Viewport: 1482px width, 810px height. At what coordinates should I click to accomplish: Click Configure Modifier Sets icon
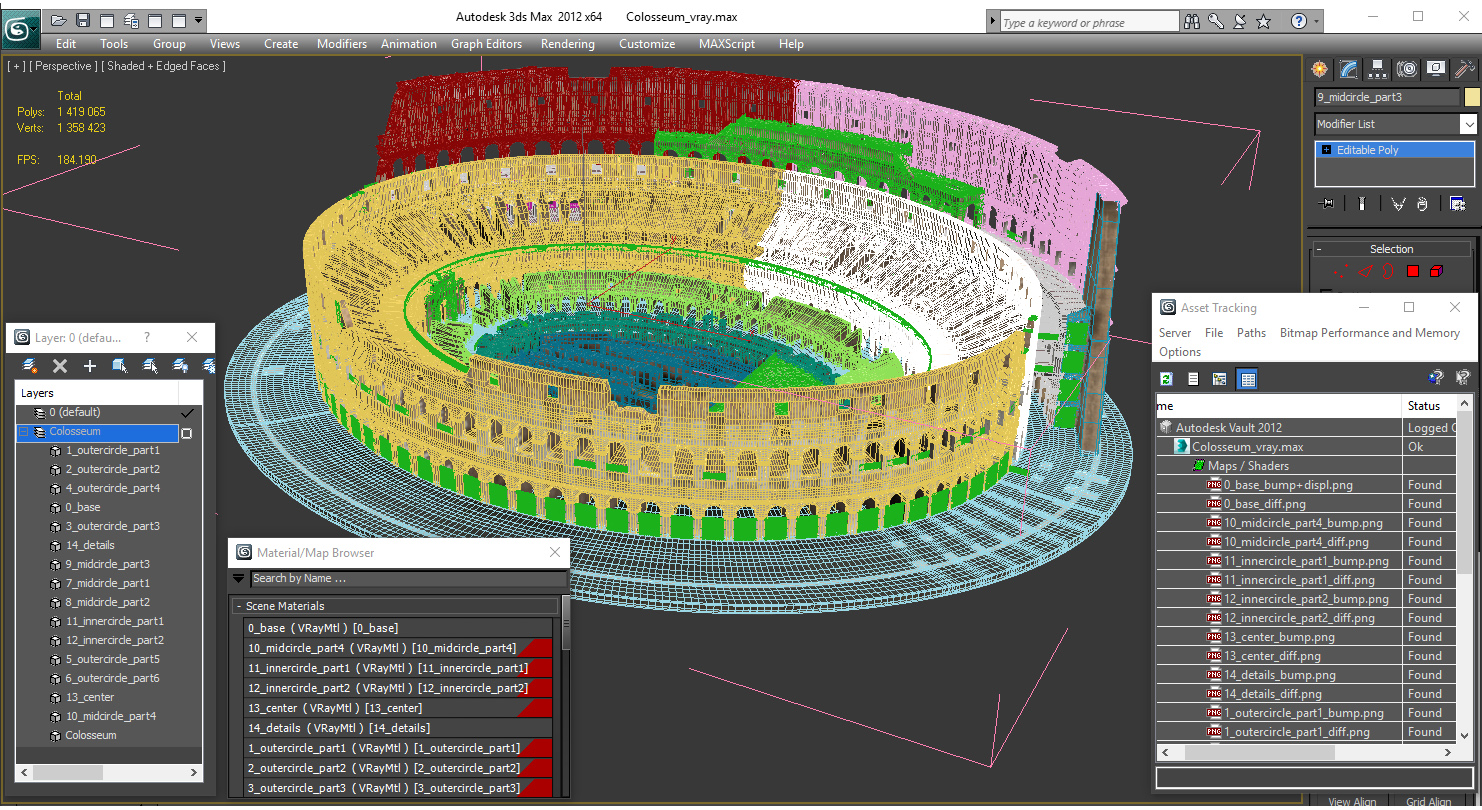click(x=1458, y=203)
